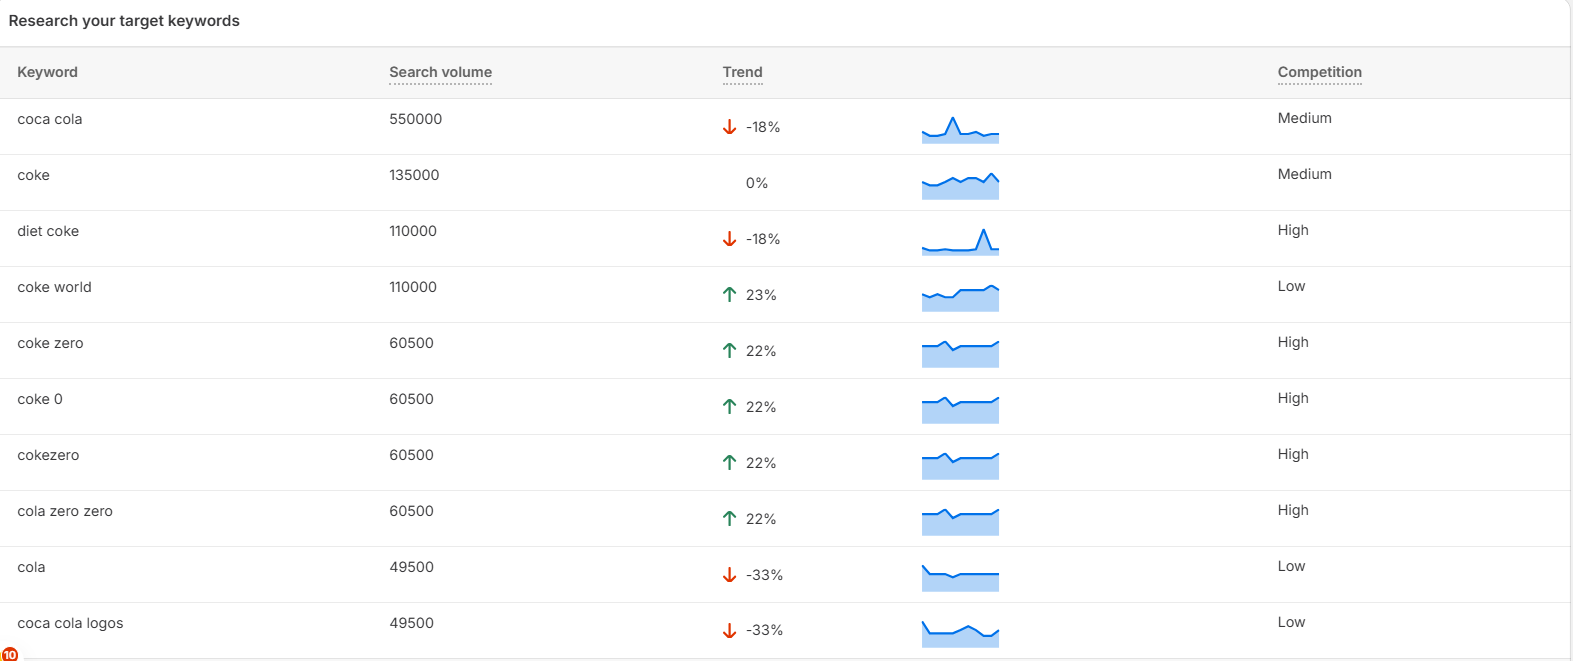Select the keyword 'cola'
The image size is (1573, 661).
click(x=31, y=567)
